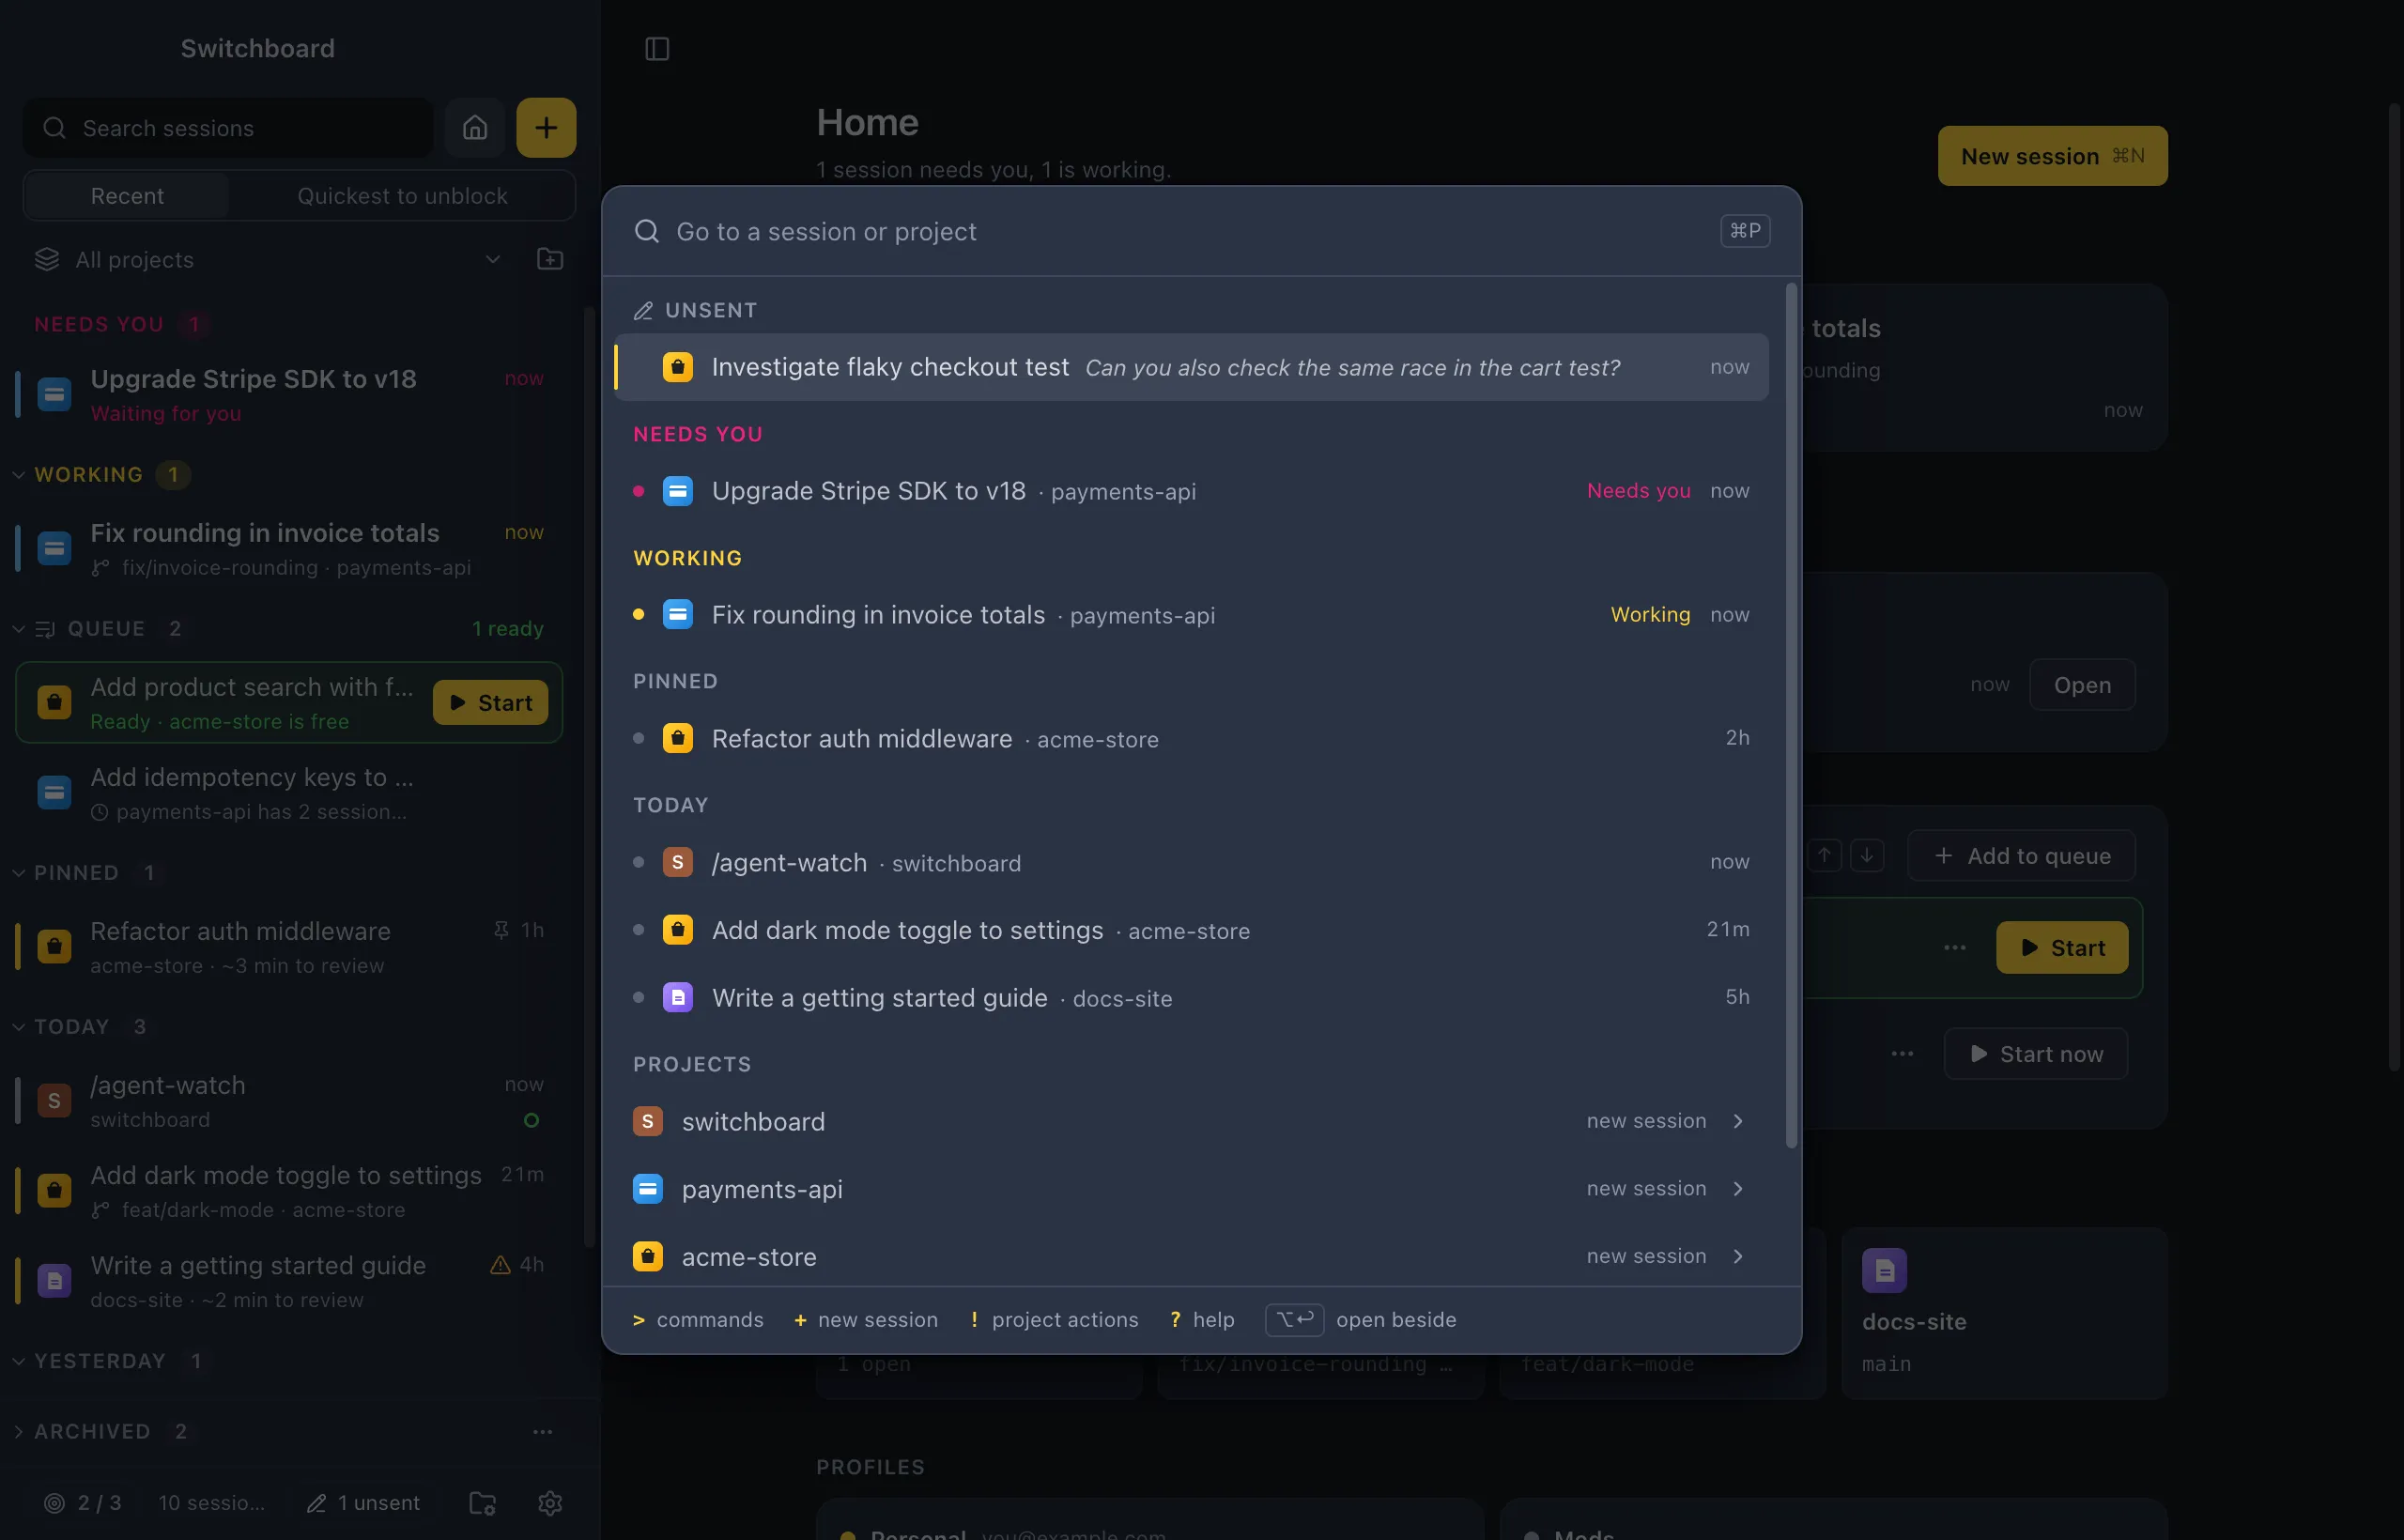Open switchboard project new session chevron

[x=1738, y=1120]
